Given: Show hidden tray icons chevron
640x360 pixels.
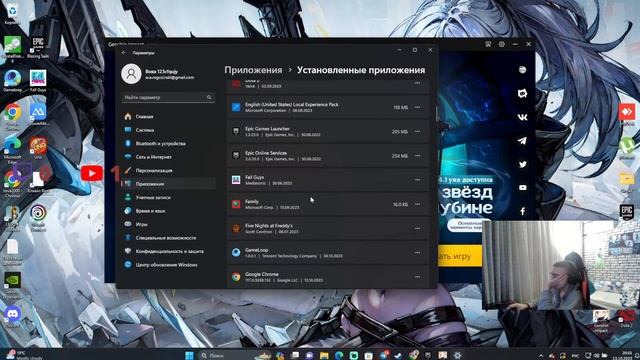Looking at the screenshot, I should tap(541, 356).
